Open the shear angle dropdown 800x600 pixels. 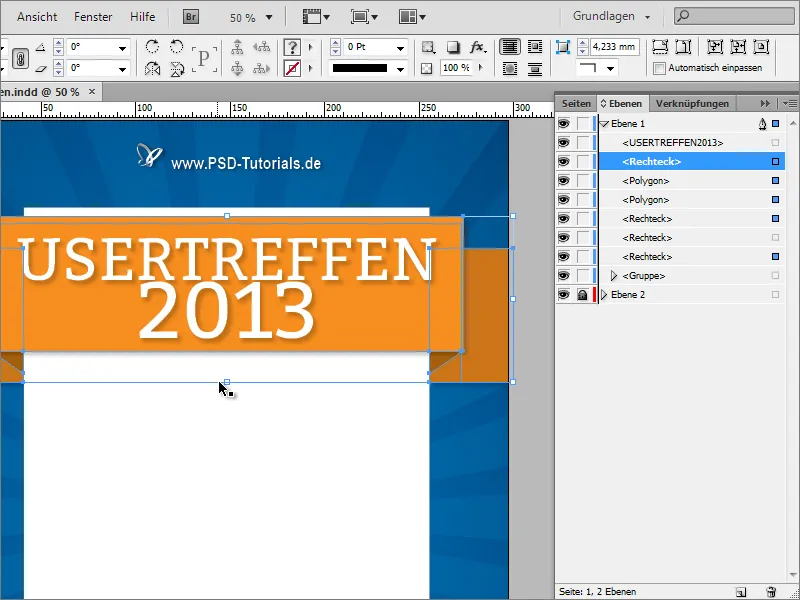[x=122, y=69]
